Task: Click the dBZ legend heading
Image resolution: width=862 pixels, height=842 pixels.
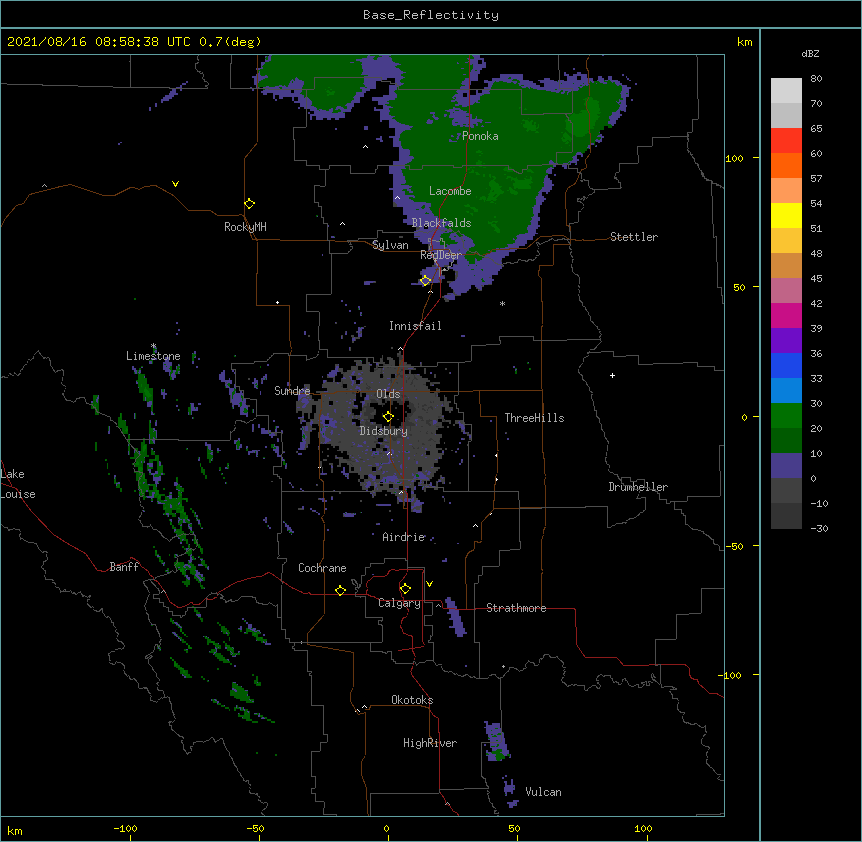Action: click(810, 53)
